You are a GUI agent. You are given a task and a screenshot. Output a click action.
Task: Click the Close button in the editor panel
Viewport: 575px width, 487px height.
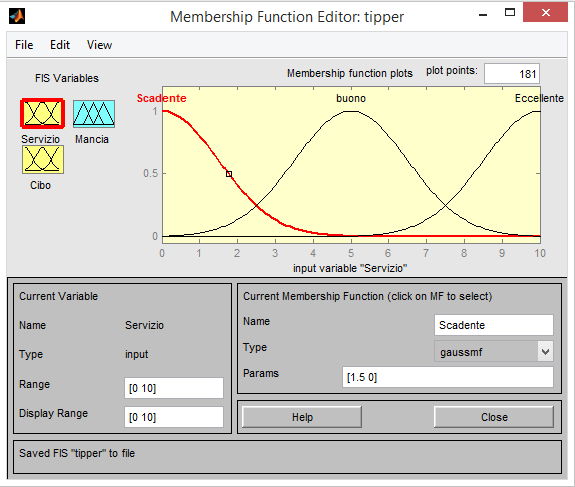click(494, 417)
